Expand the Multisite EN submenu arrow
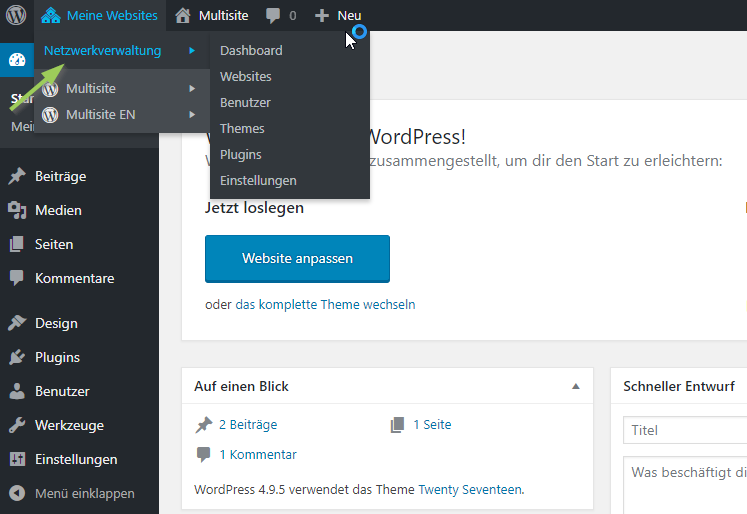747x514 pixels. coord(192,114)
